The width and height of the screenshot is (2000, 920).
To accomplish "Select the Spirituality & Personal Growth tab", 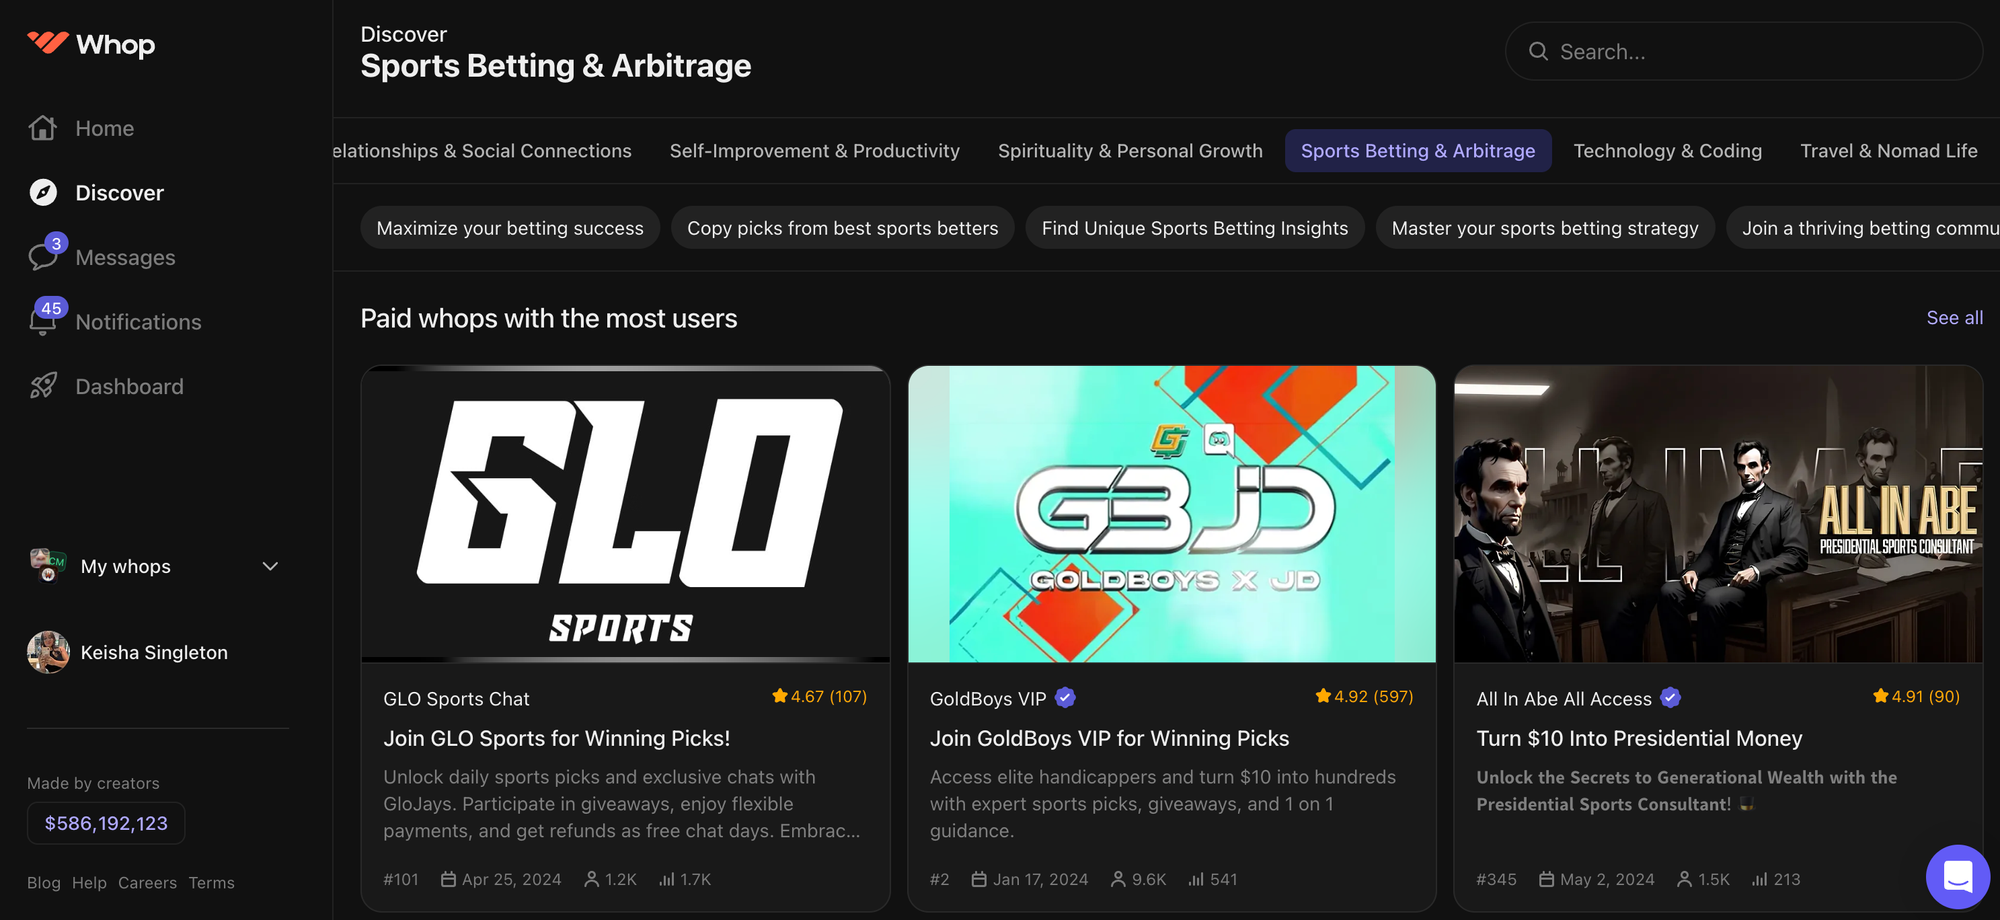I will pos(1130,150).
